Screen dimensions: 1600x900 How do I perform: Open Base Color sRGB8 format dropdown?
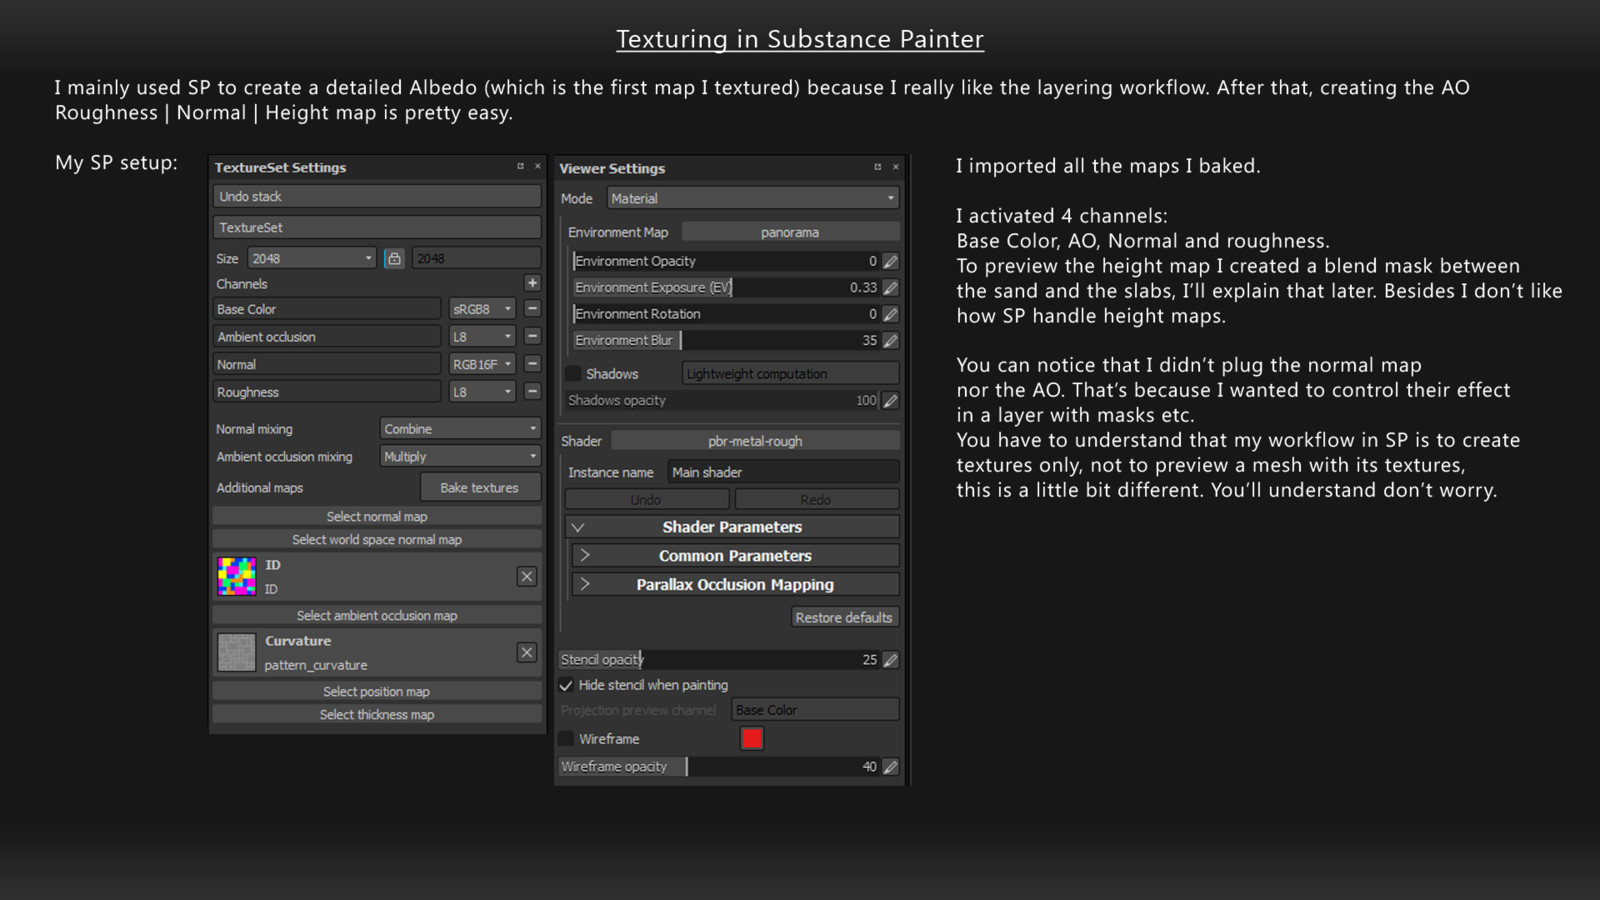(x=482, y=309)
